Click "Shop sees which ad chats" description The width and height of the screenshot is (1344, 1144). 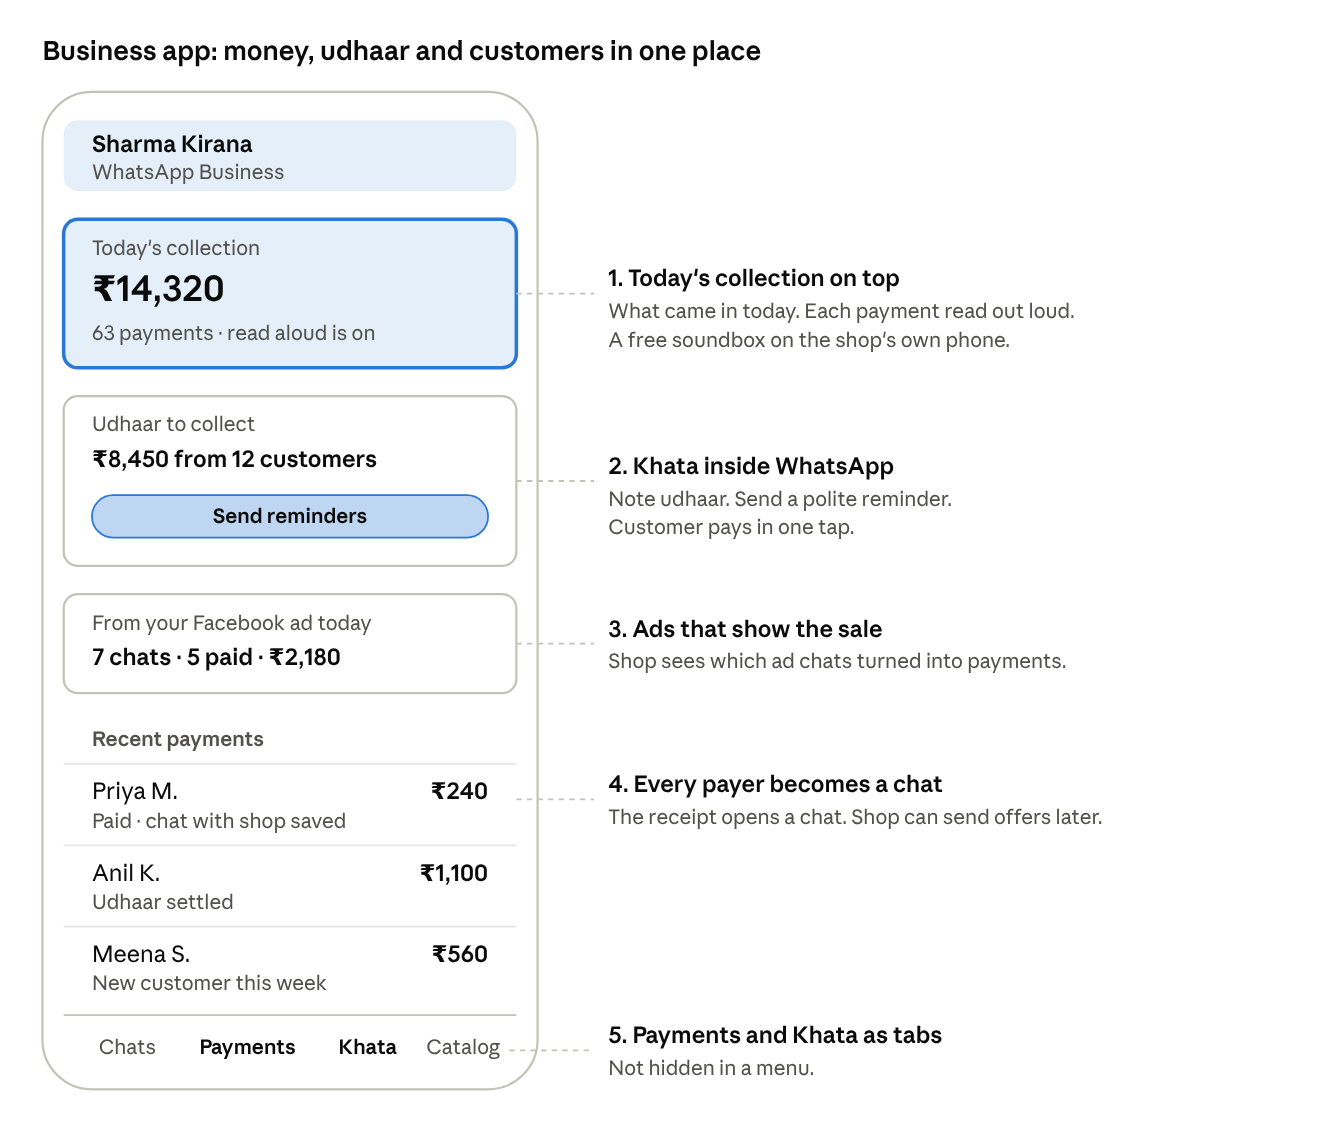coord(837,661)
